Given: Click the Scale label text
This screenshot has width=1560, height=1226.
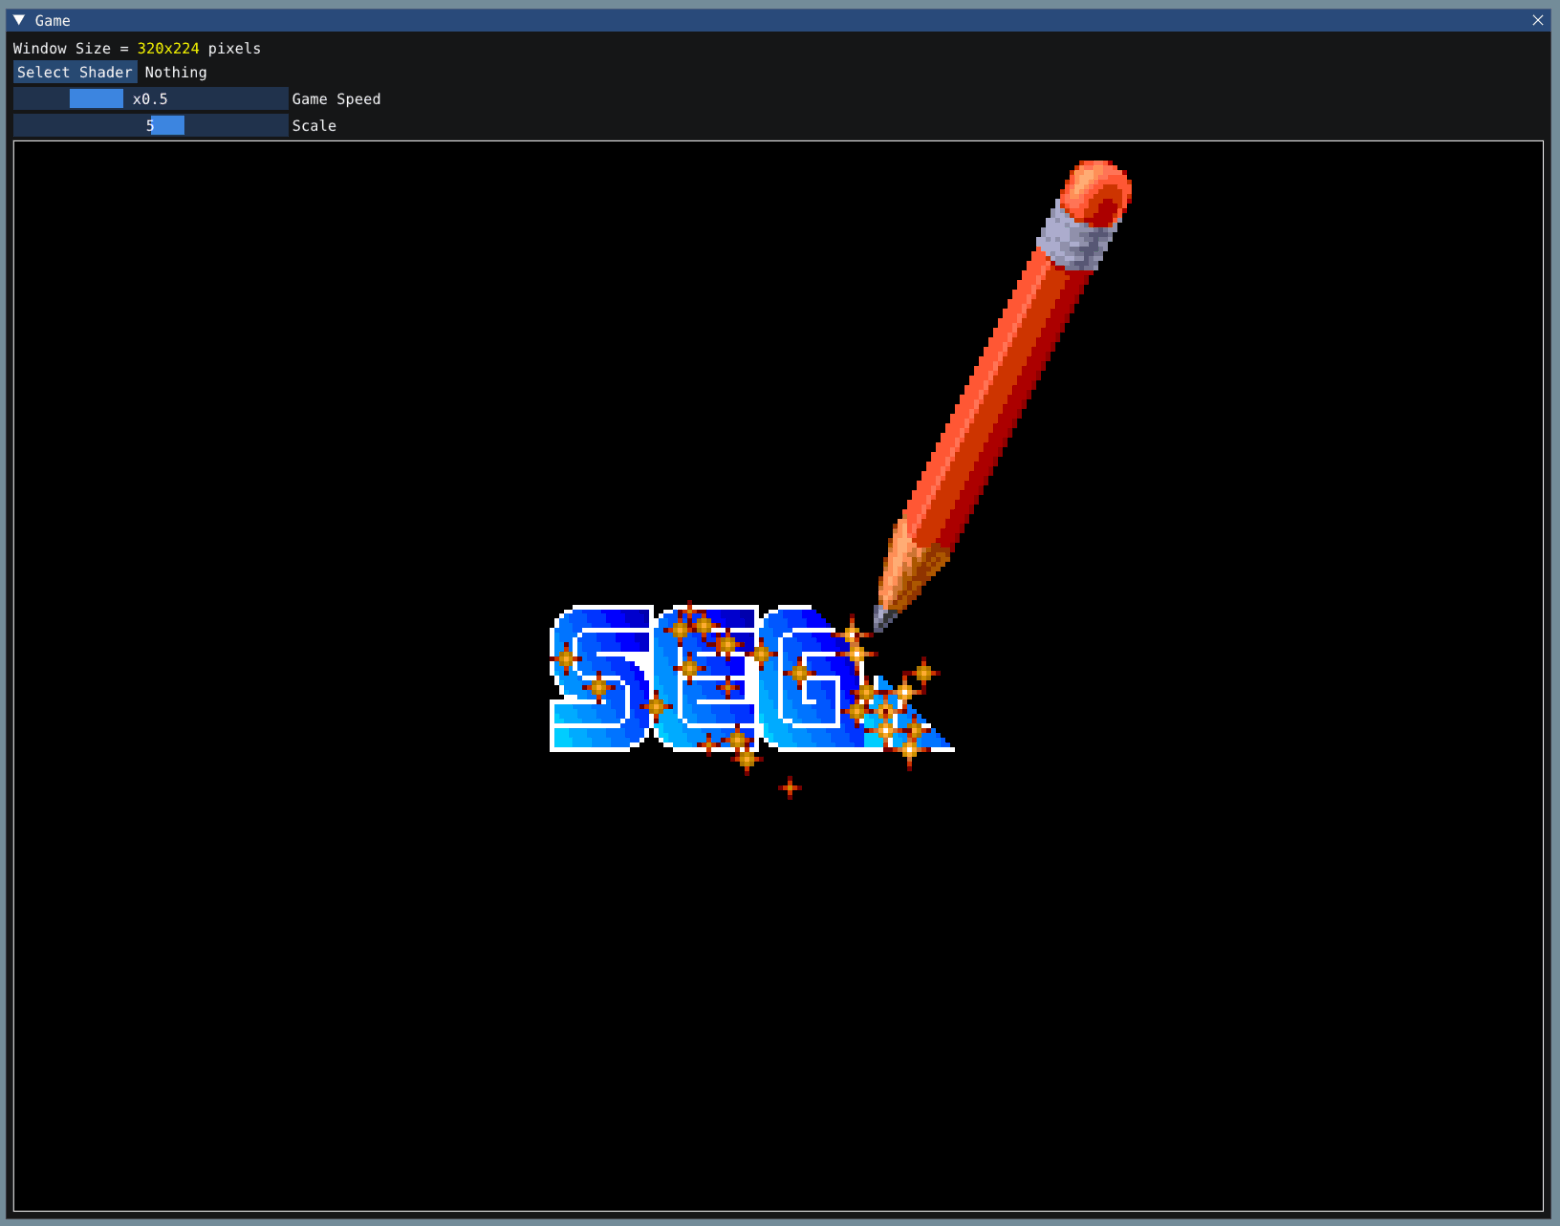Looking at the screenshot, I should point(314,125).
